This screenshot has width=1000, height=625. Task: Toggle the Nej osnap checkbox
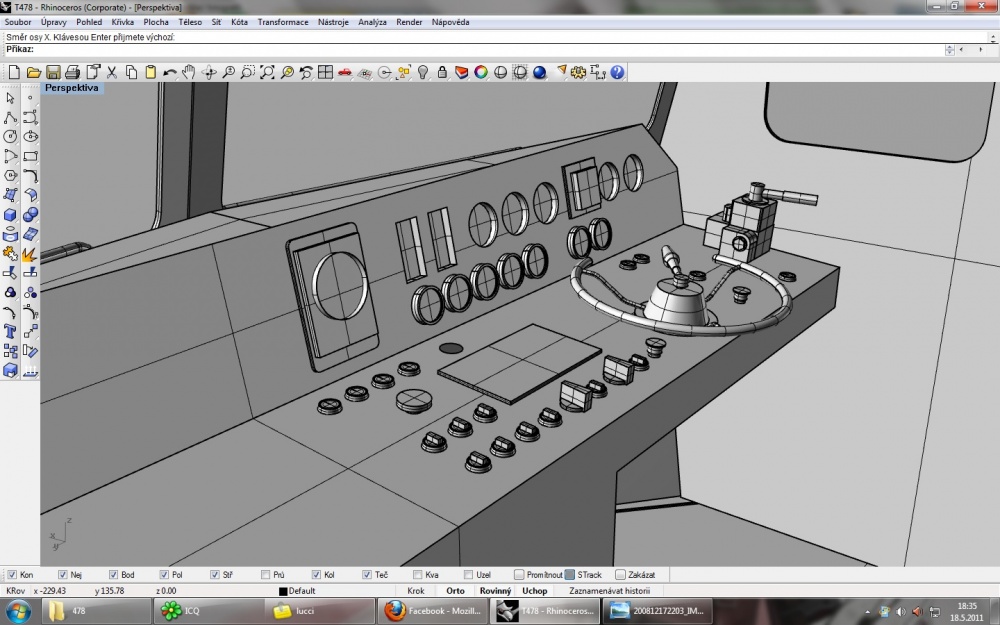[x=62, y=575]
